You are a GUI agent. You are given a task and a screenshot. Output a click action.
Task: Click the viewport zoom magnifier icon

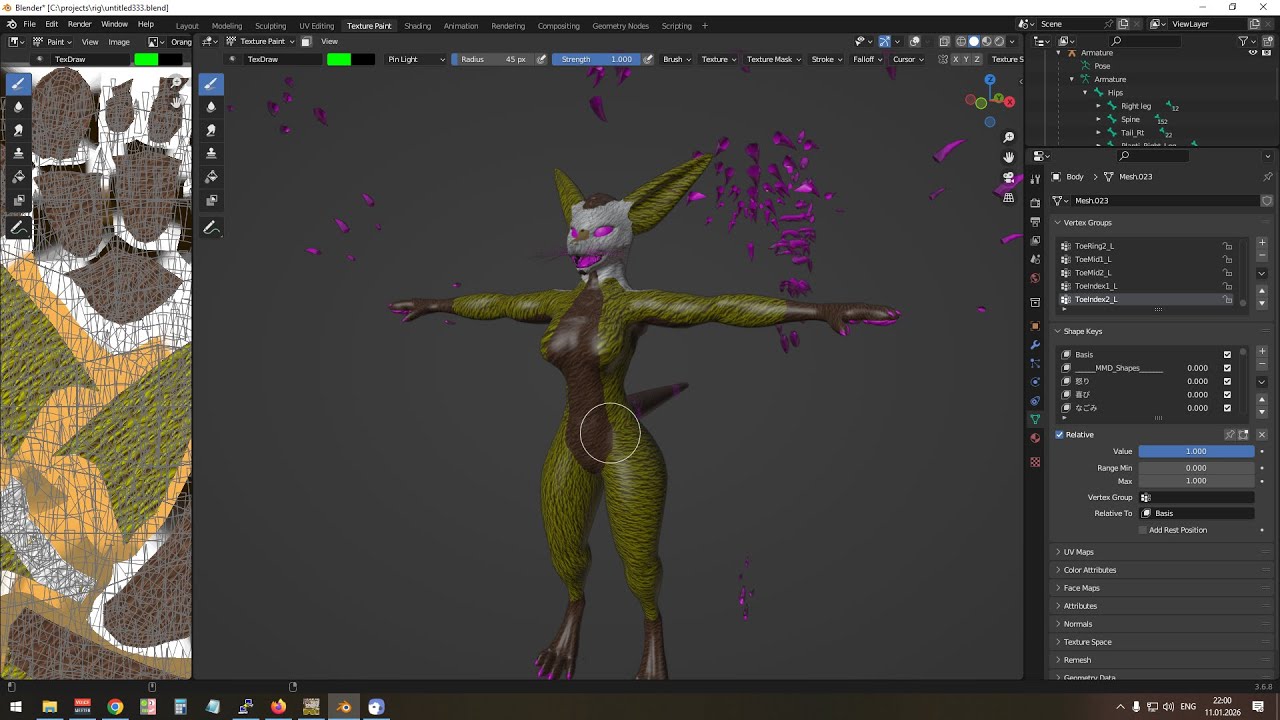pos(1009,137)
